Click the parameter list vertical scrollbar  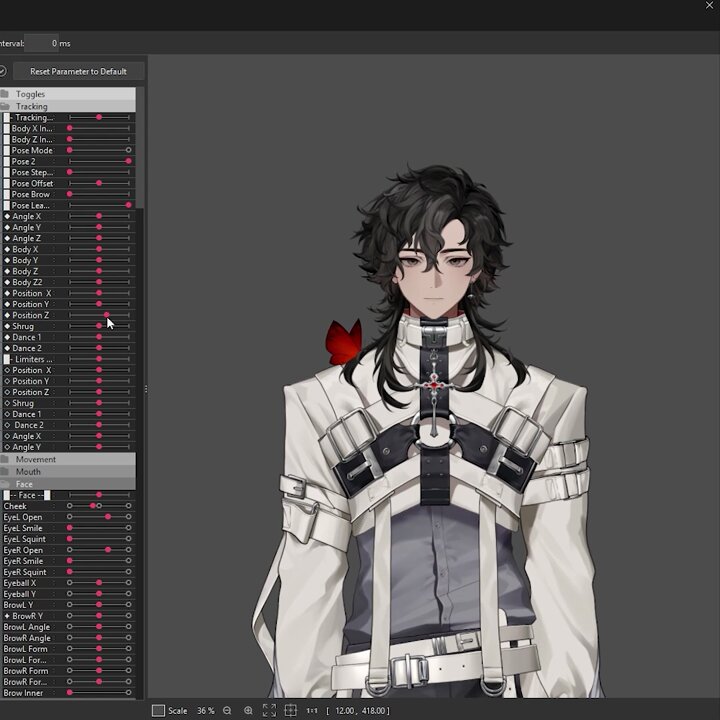coord(141,148)
